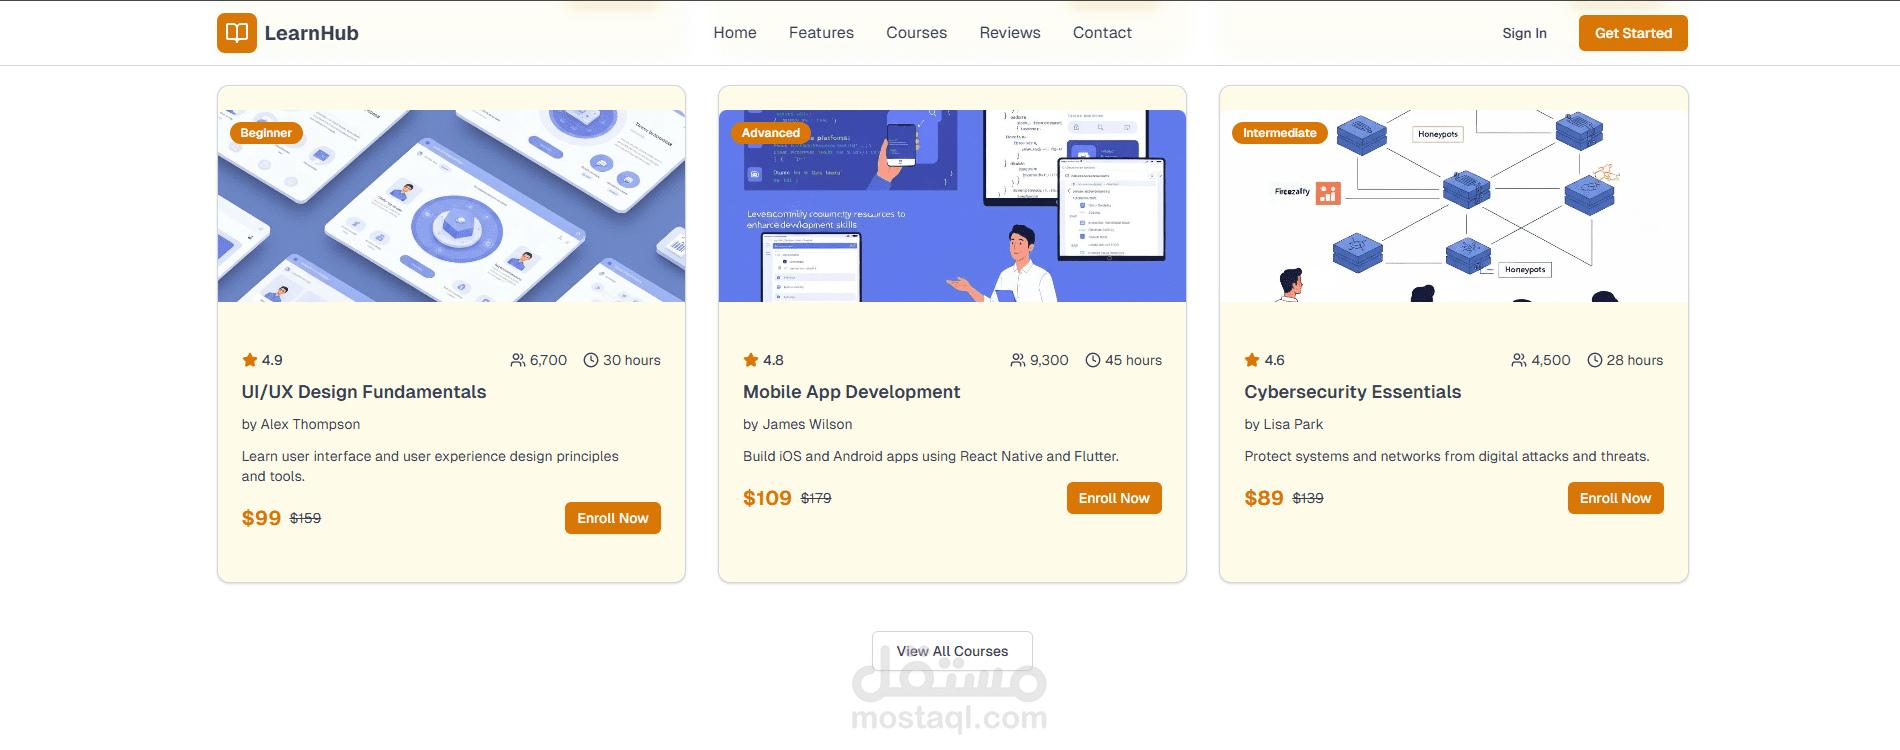Click the $99 price
The height and width of the screenshot is (750, 1900).
click(x=261, y=518)
